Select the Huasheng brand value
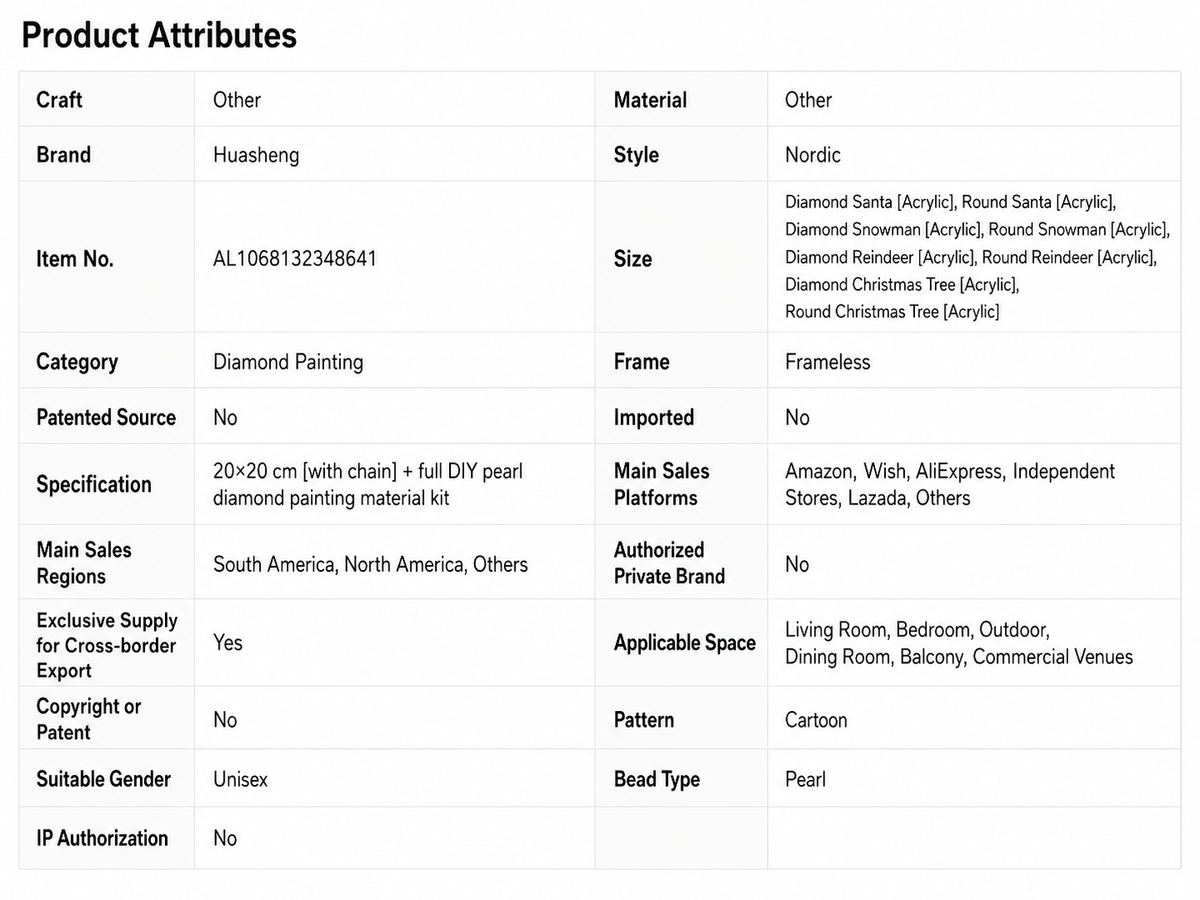This screenshot has height=900, width=1200. (256, 155)
